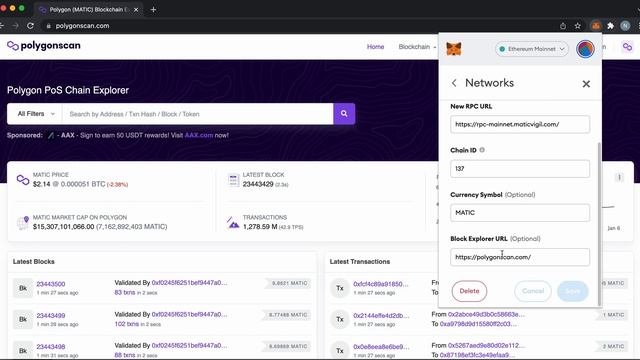Open the MetaMask extension icon in toolbar
640x360 pixels.
pos(596,26)
